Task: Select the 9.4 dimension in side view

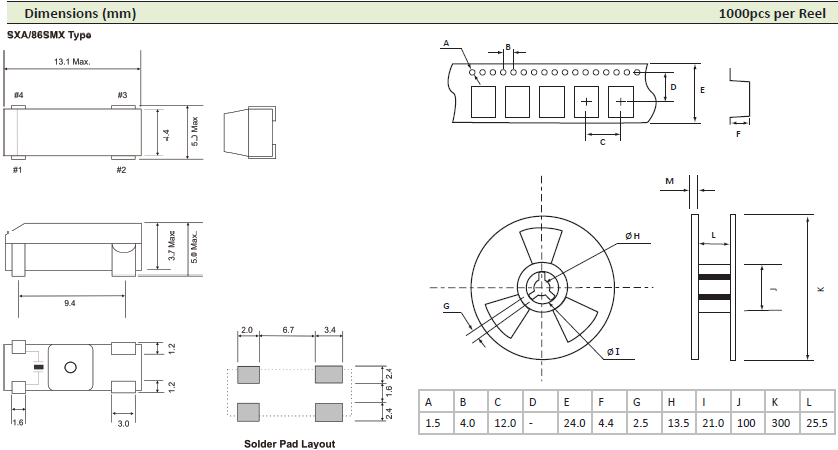Action: pos(68,303)
